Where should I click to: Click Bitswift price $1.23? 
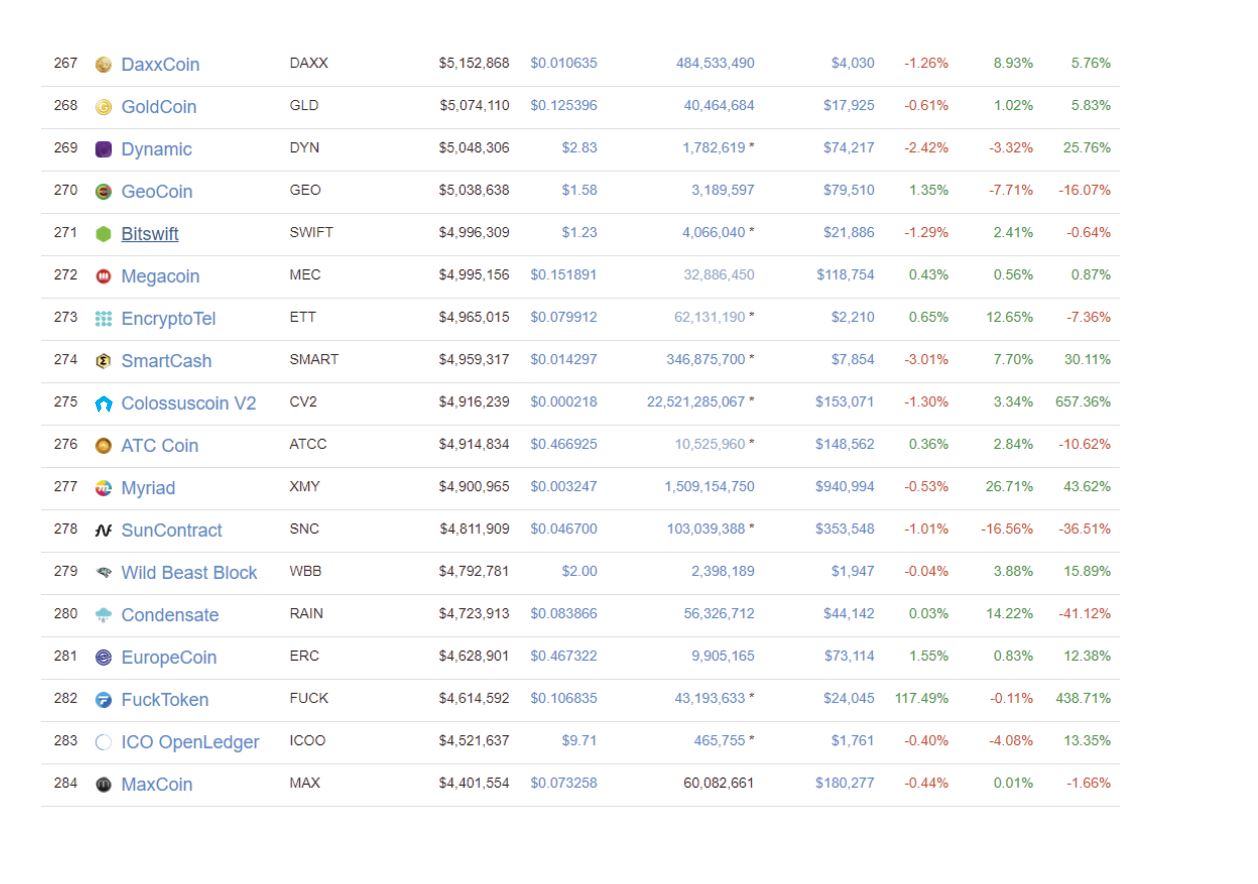pyautogui.click(x=580, y=232)
